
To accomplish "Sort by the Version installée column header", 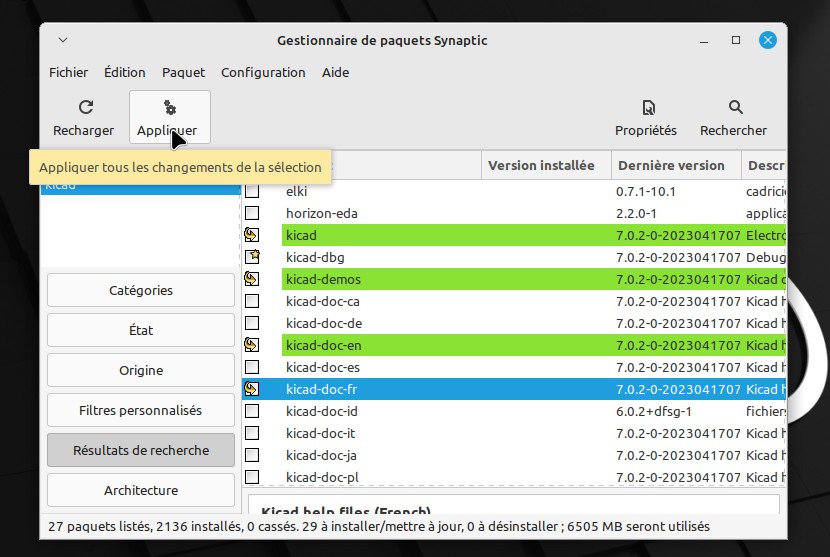I will tap(546, 166).
